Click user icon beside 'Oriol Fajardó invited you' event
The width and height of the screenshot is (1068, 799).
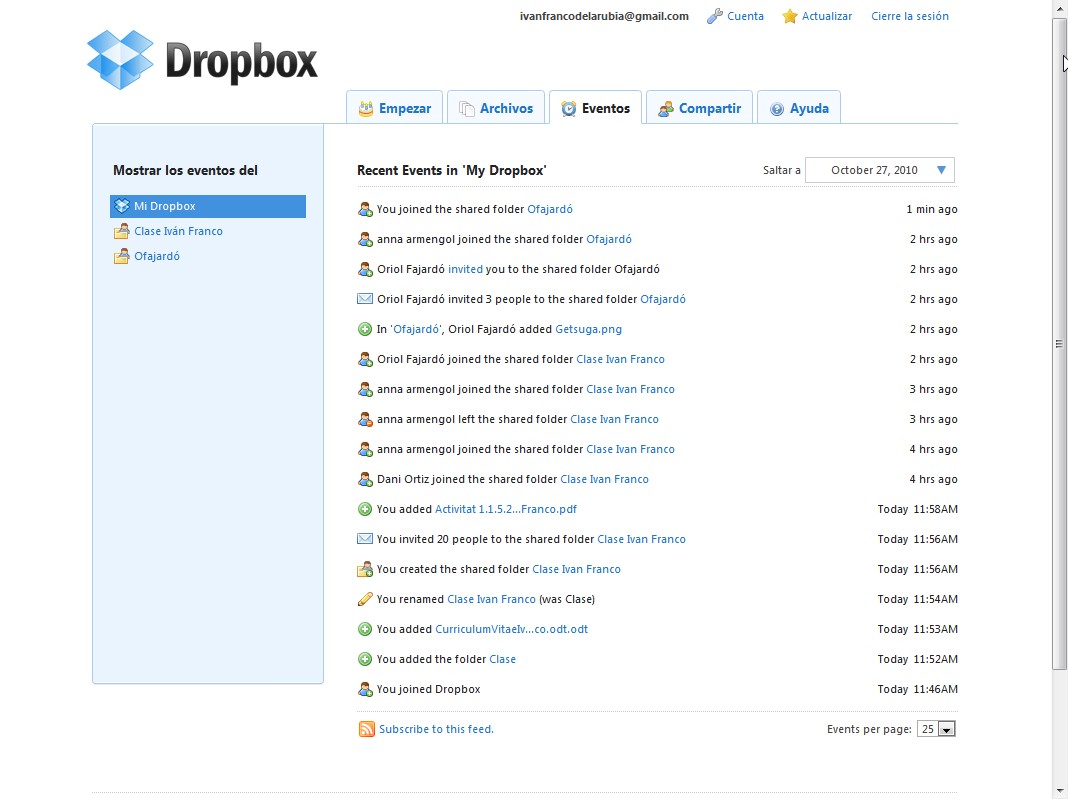point(365,269)
